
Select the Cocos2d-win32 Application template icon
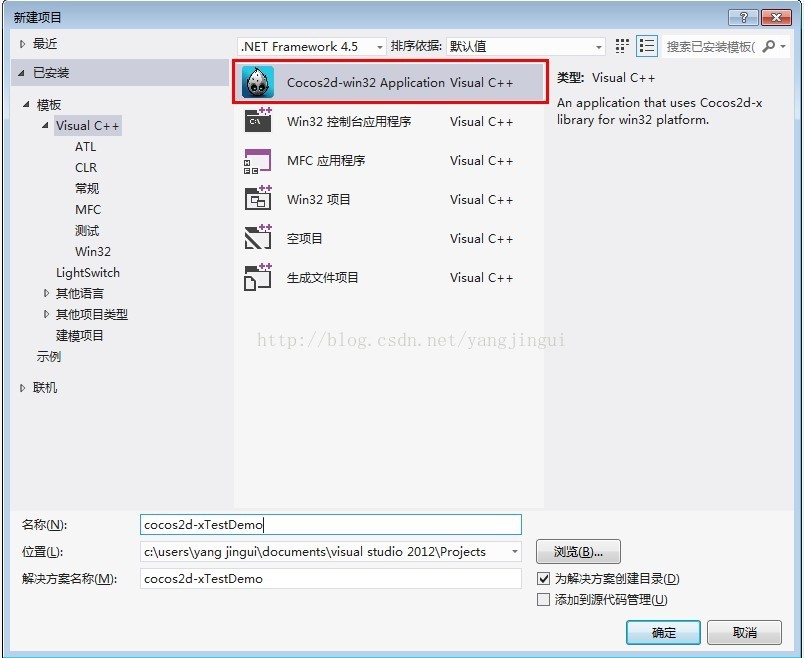pyautogui.click(x=258, y=82)
